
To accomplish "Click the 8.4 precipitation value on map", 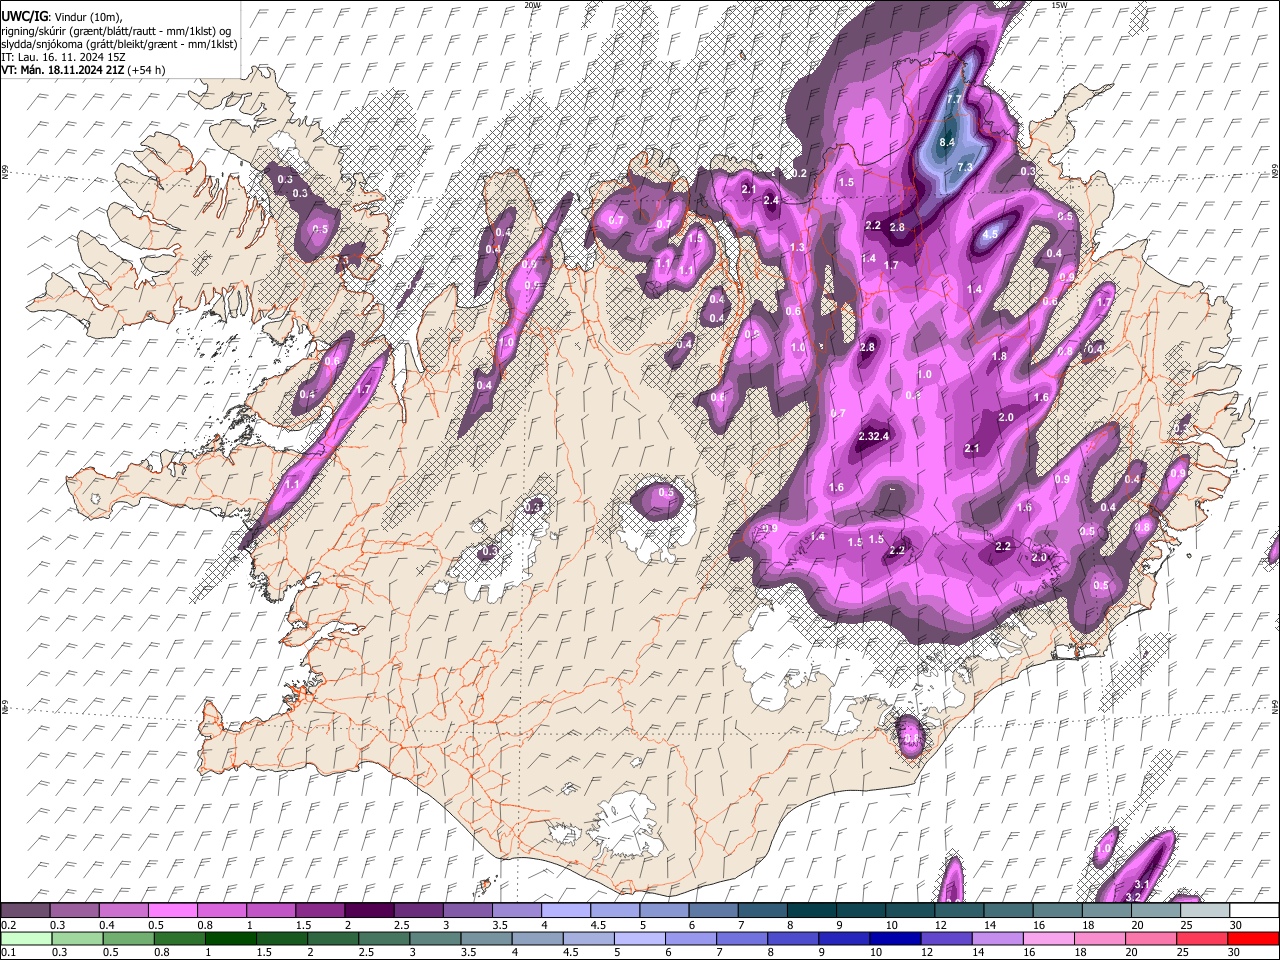I will pos(948,143).
